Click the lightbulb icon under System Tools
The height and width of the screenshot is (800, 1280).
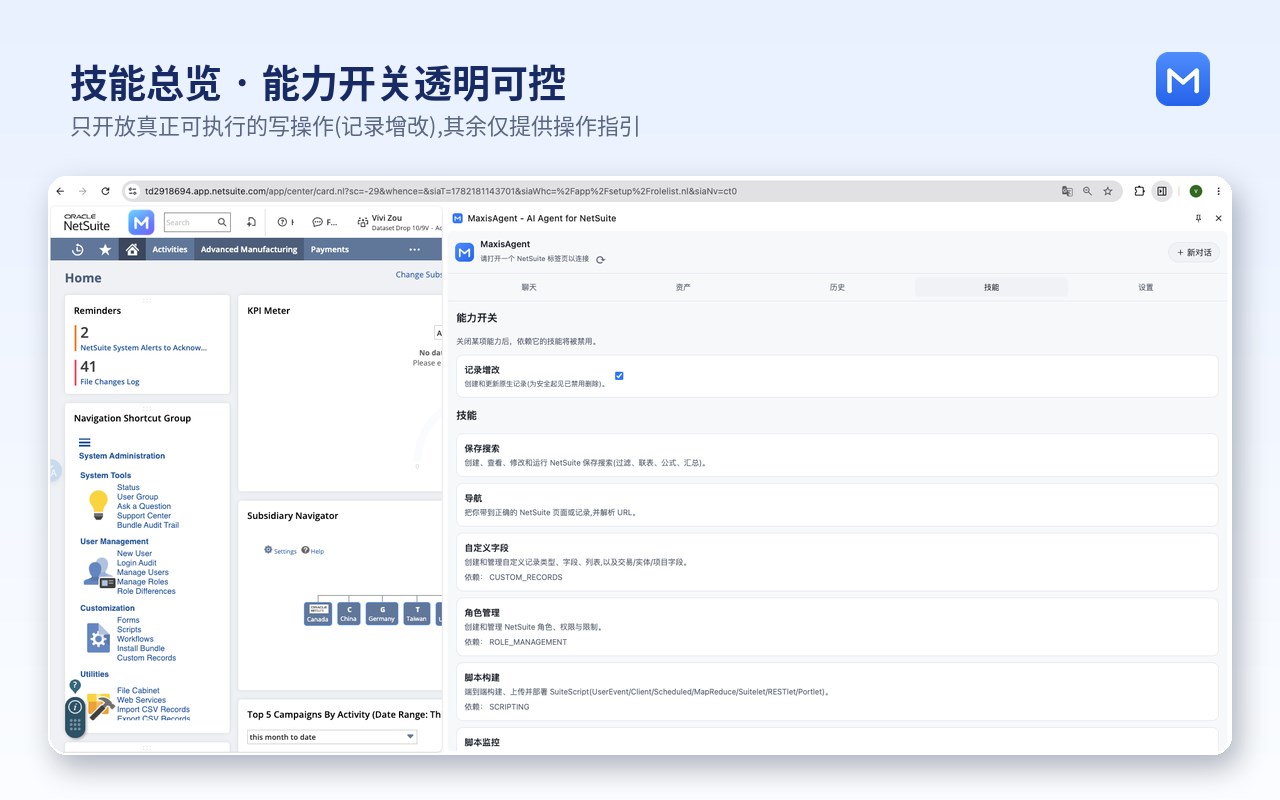[98, 504]
